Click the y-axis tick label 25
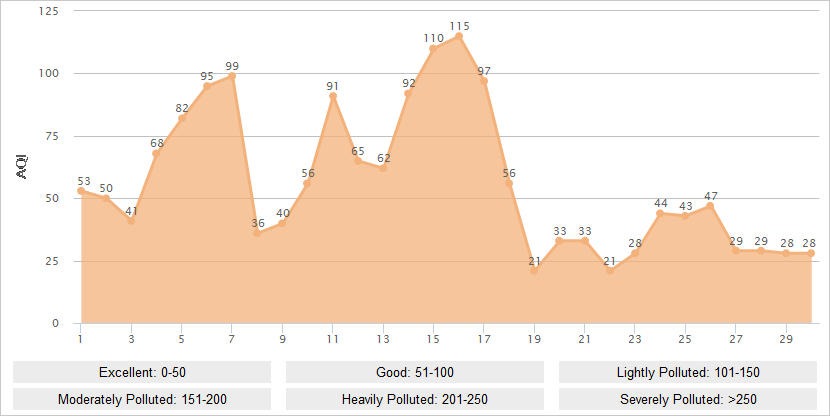 point(52,261)
